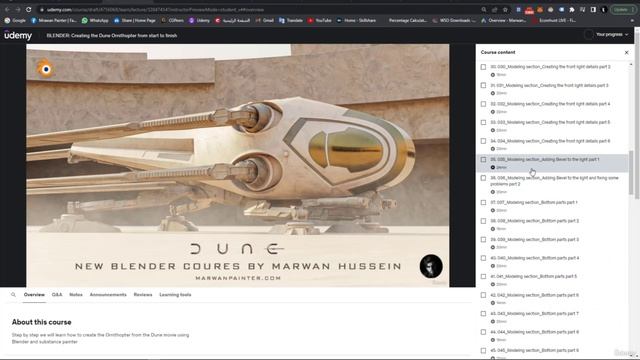Image resolution: width=640 pixels, height=360 pixels.
Task: Switch to the Overview tab
Action: [x=34, y=295]
